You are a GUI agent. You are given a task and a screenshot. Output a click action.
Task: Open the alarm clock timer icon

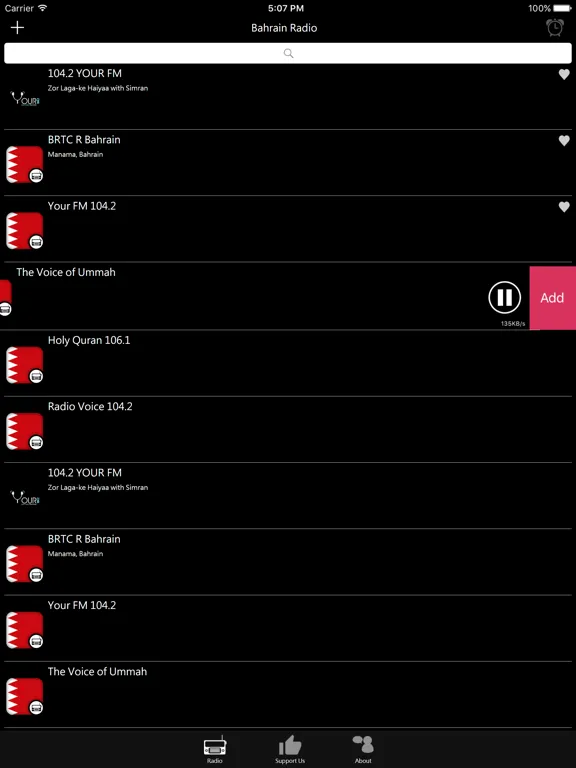click(x=555, y=27)
